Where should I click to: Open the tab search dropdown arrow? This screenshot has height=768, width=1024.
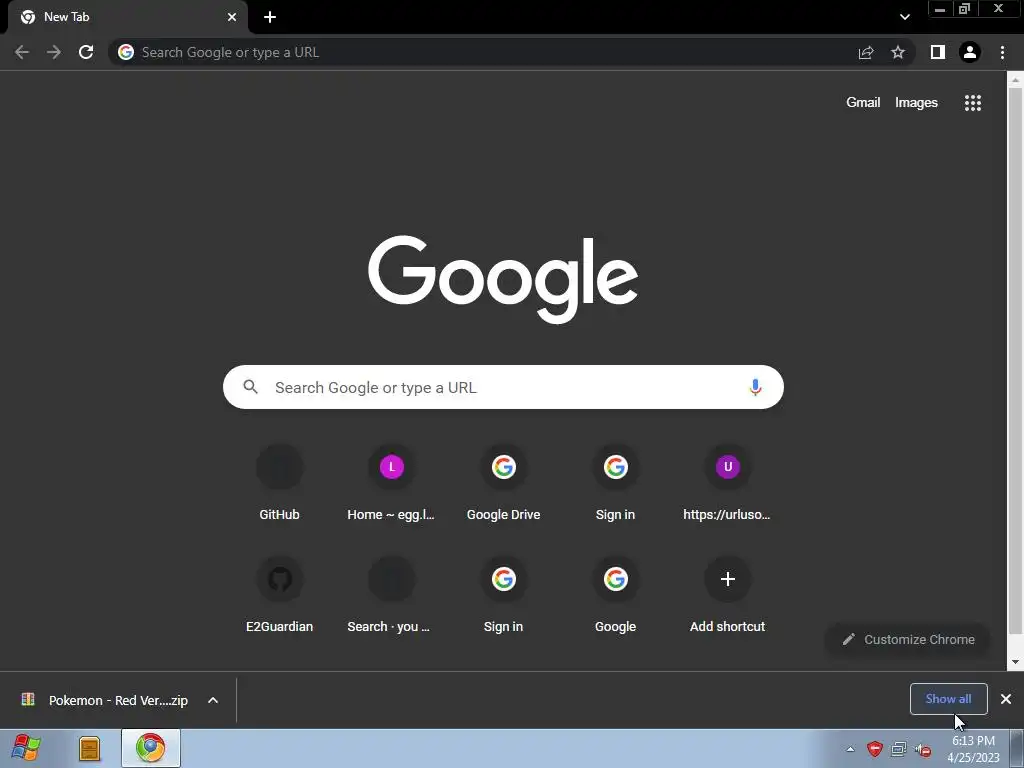[904, 17]
